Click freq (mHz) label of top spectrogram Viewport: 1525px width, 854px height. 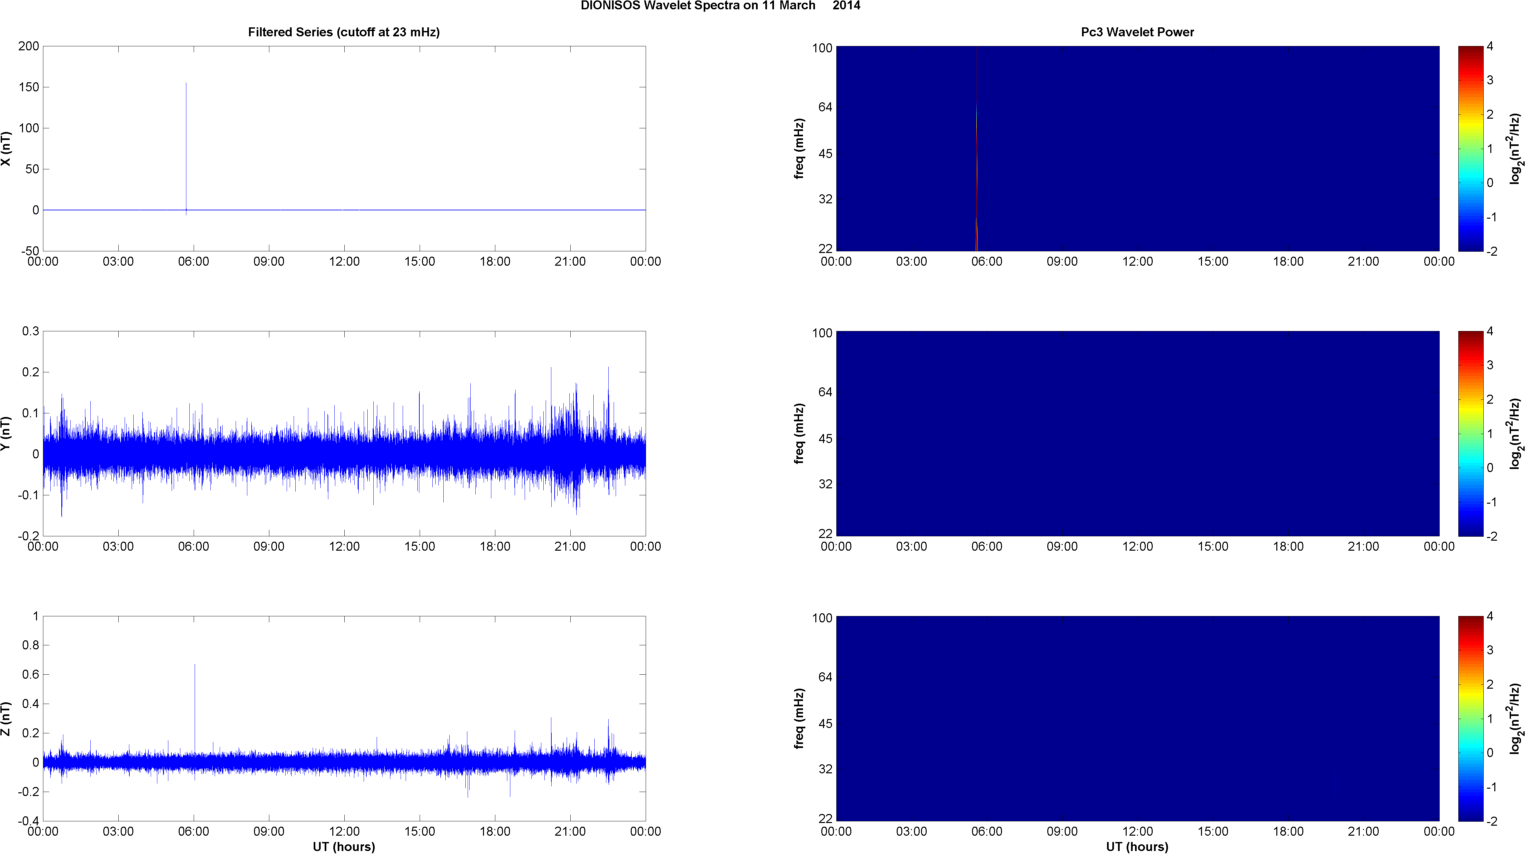[x=800, y=149]
